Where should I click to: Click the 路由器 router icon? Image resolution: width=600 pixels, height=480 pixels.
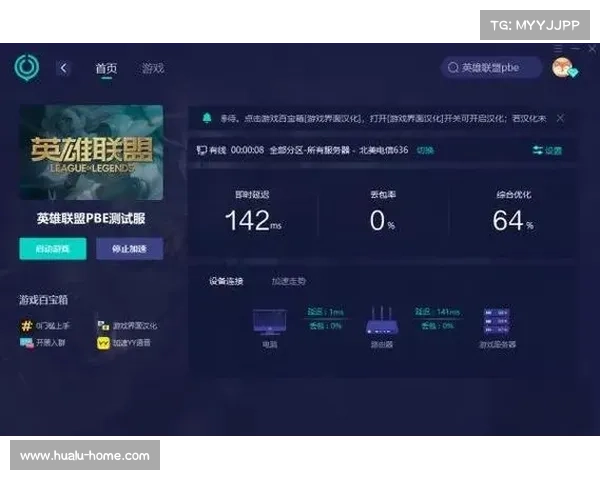pyautogui.click(x=382, y=321)
